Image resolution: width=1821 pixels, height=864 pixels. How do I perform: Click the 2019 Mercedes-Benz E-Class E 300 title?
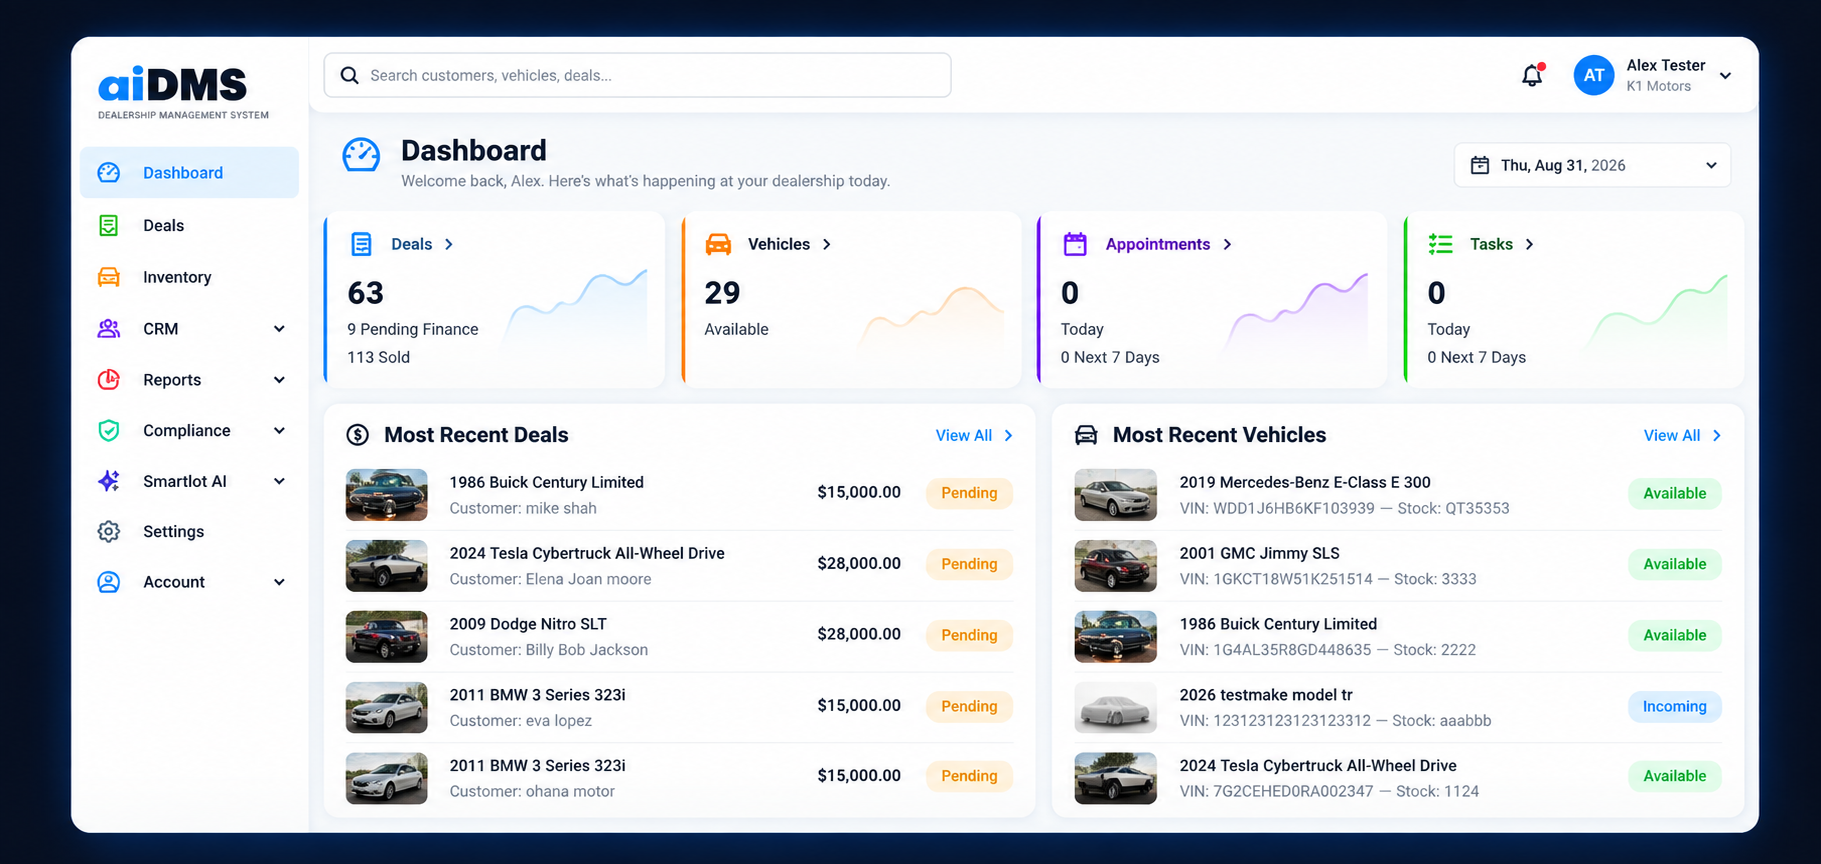point(1305,482)
